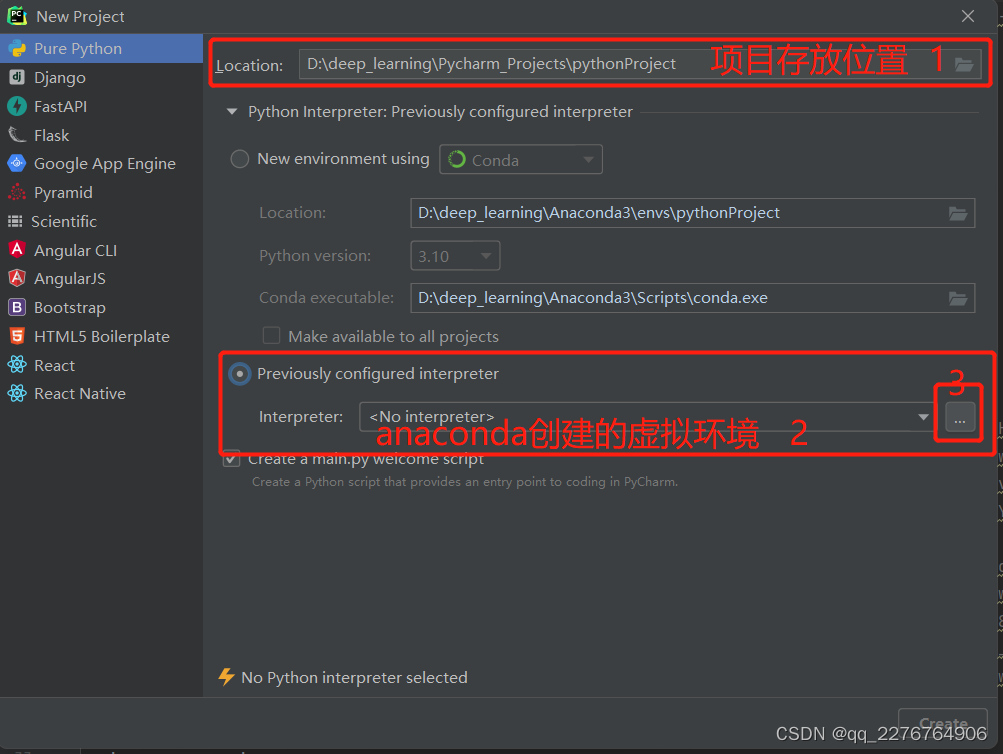Open interpreter settings with ellipsis button
This screenshot has width=1003, height=754.
coord(960,418)
